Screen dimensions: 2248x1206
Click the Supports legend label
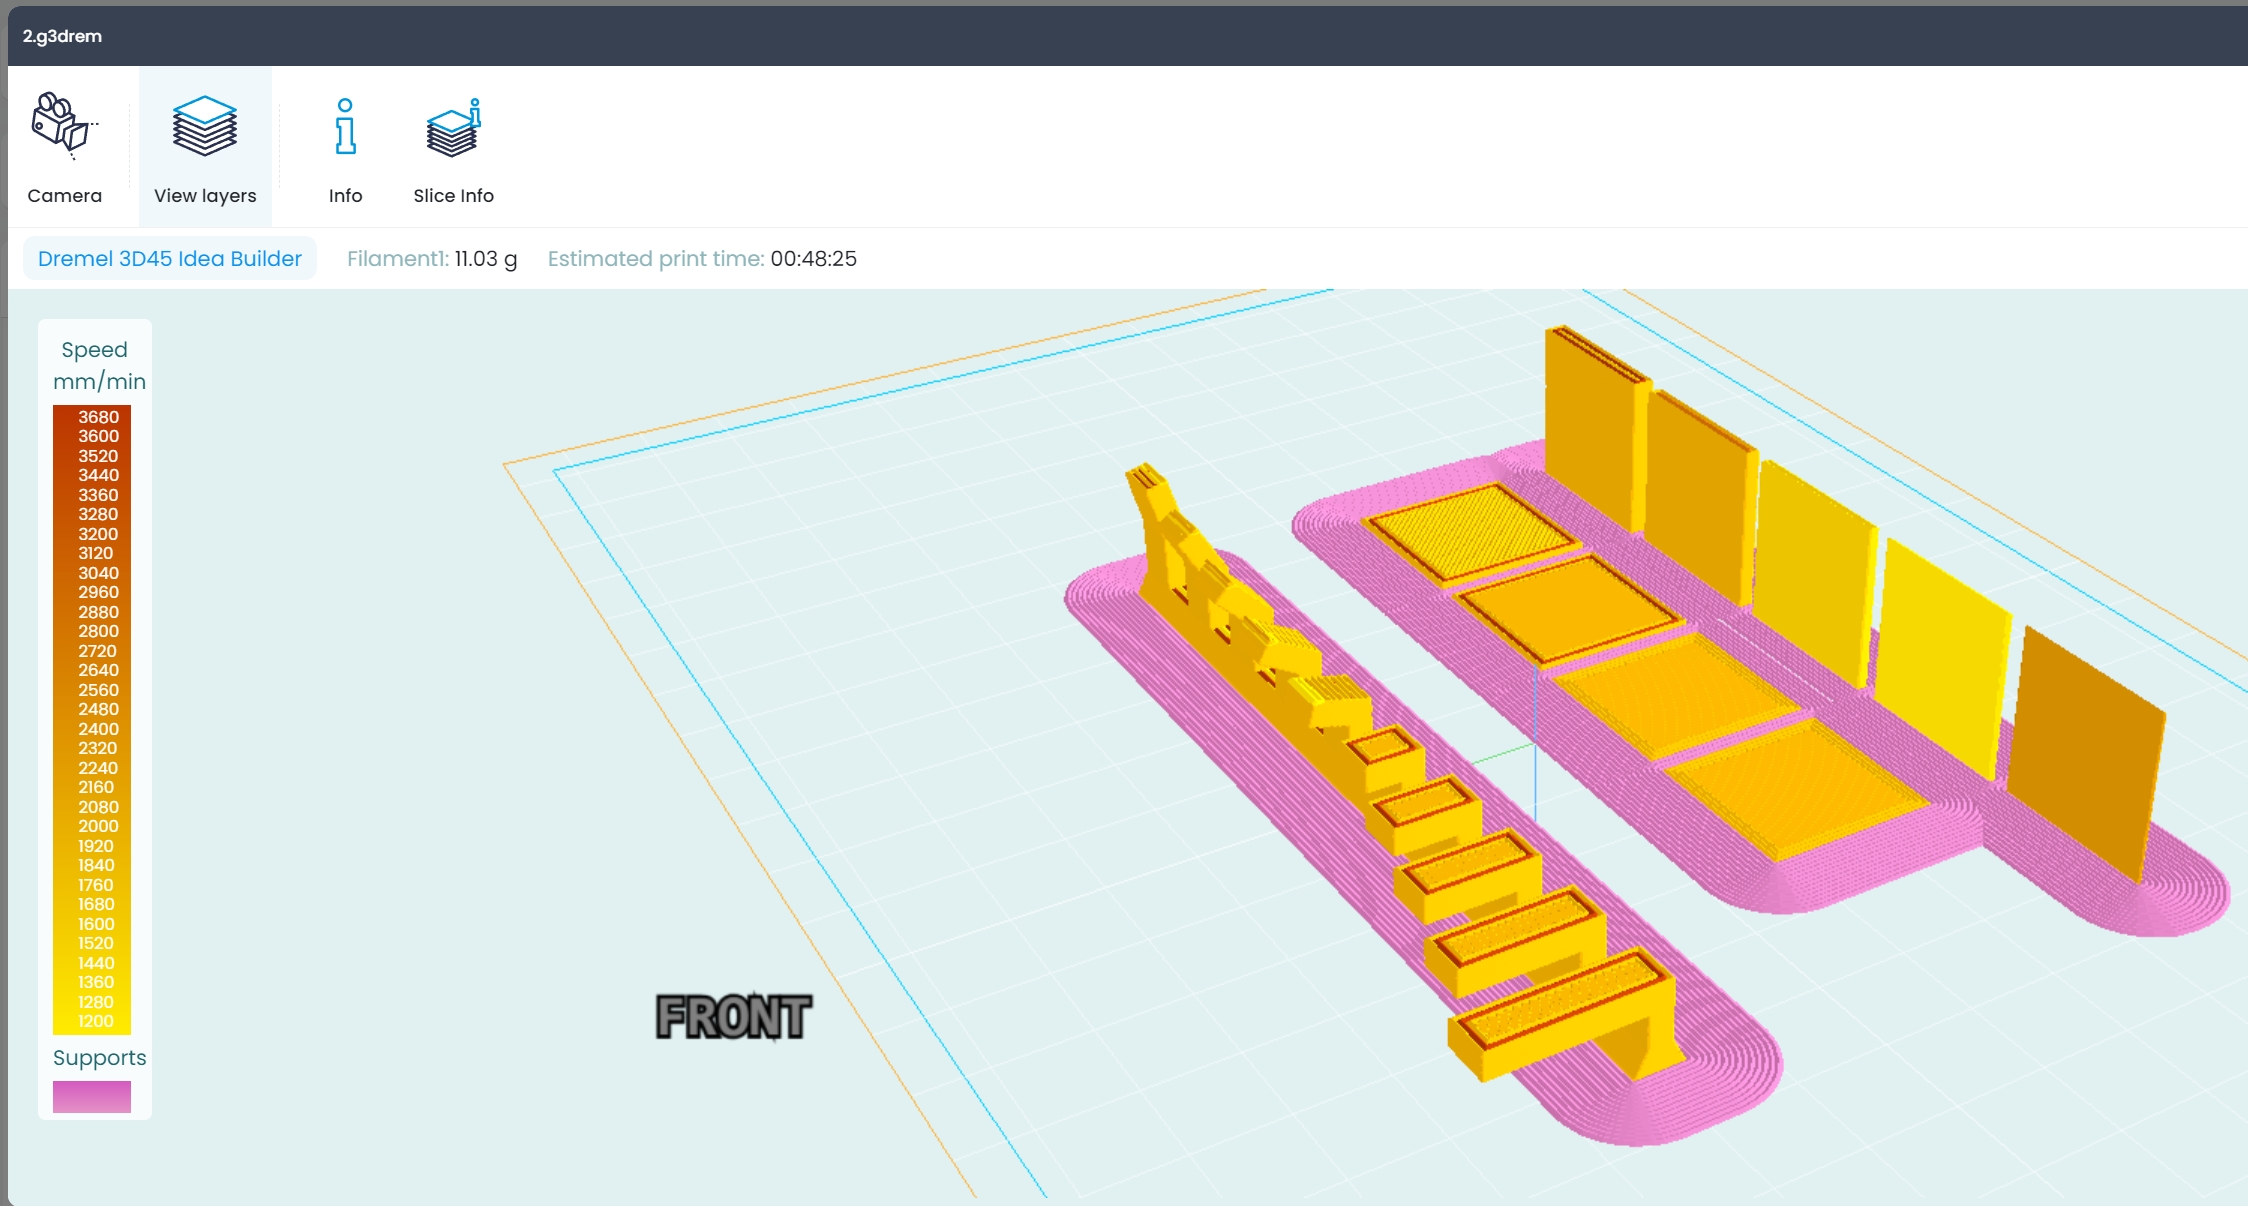[x=99, y=1057]
